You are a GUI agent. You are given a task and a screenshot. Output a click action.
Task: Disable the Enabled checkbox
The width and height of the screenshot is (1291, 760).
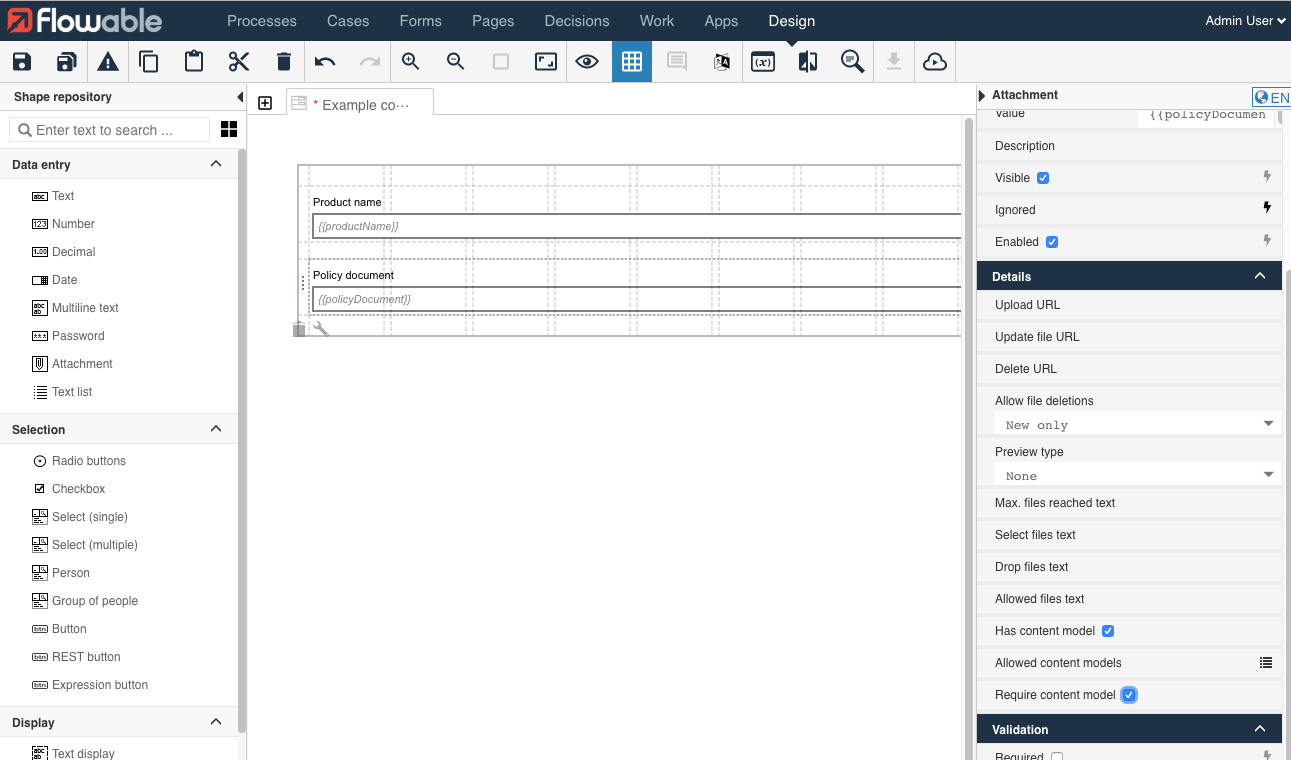[x=1053, y=241]
